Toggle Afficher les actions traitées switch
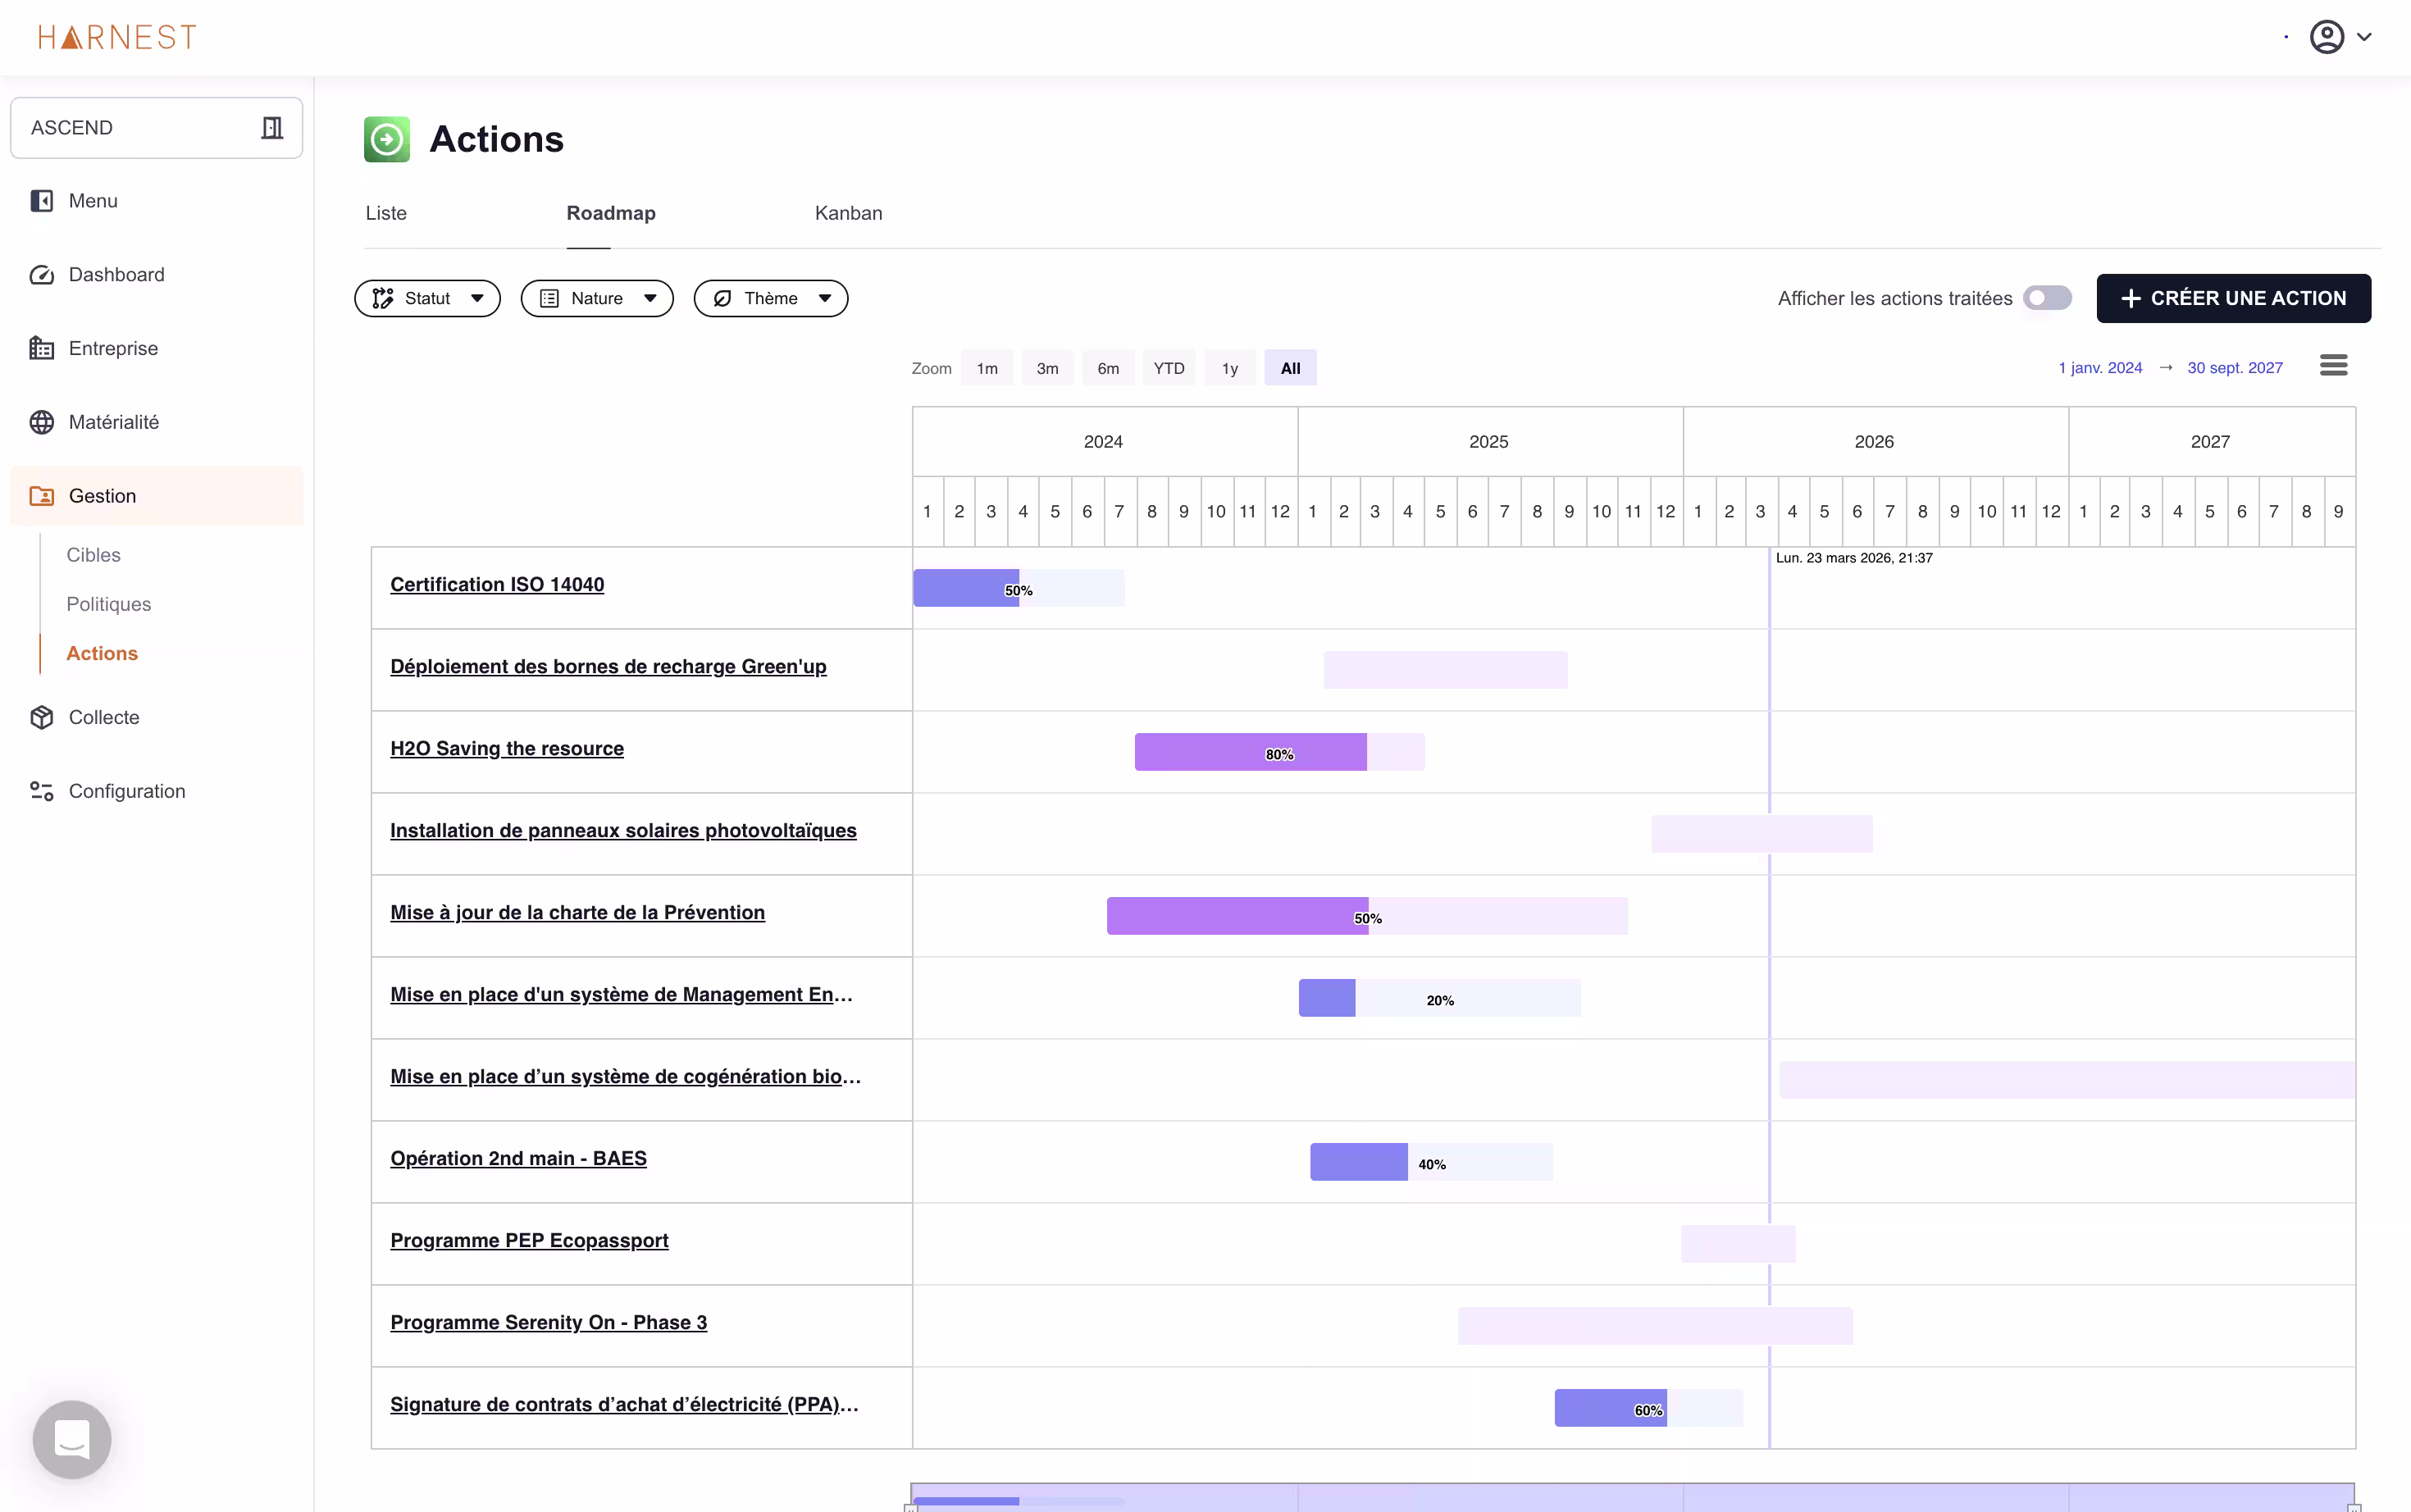The height and width of the screenshot is (1512, 2411). tap(2046, 298)
